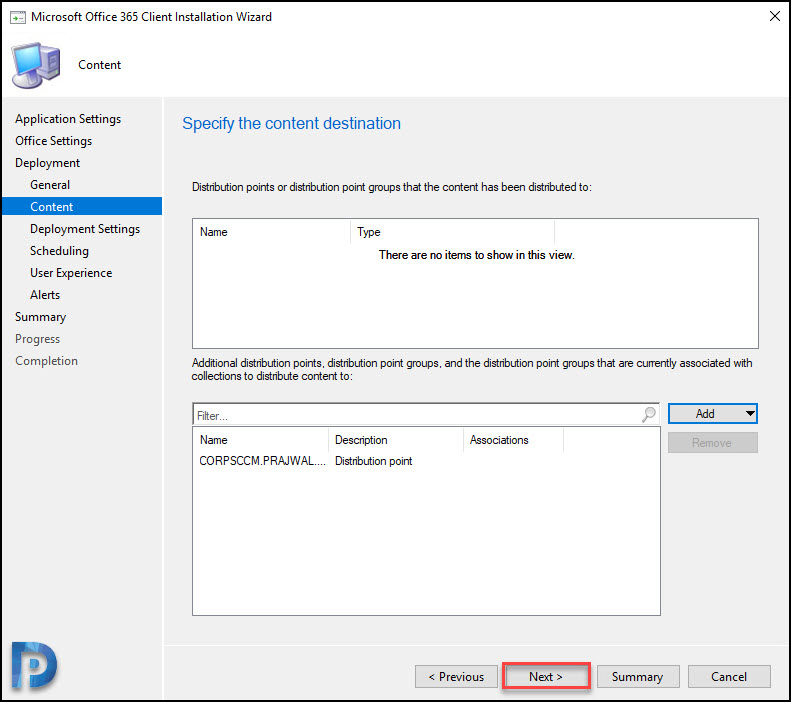Click the computer icon beside Content header
The image size is (791, 702).
36,65
